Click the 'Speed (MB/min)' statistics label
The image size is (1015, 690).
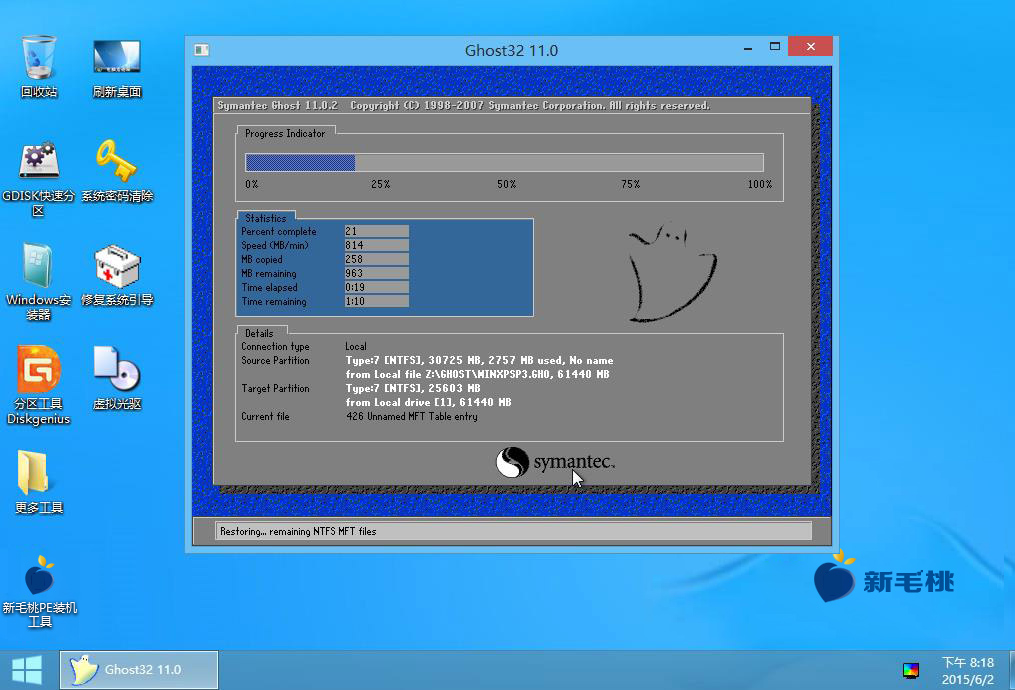click(x=275, y=246)
